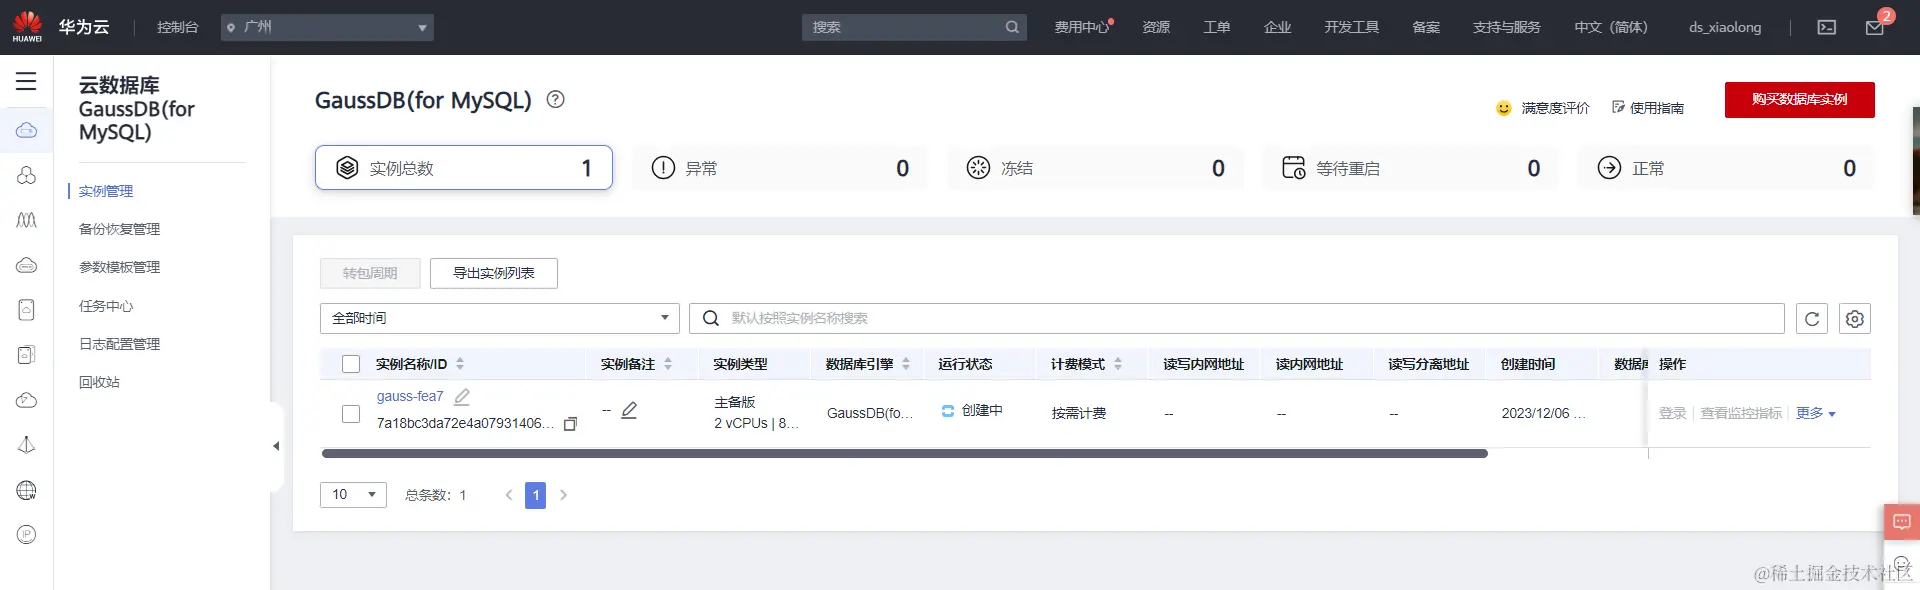Open table column settings gear
This screenshot has height=590, width=1920.
[1855, 318]
